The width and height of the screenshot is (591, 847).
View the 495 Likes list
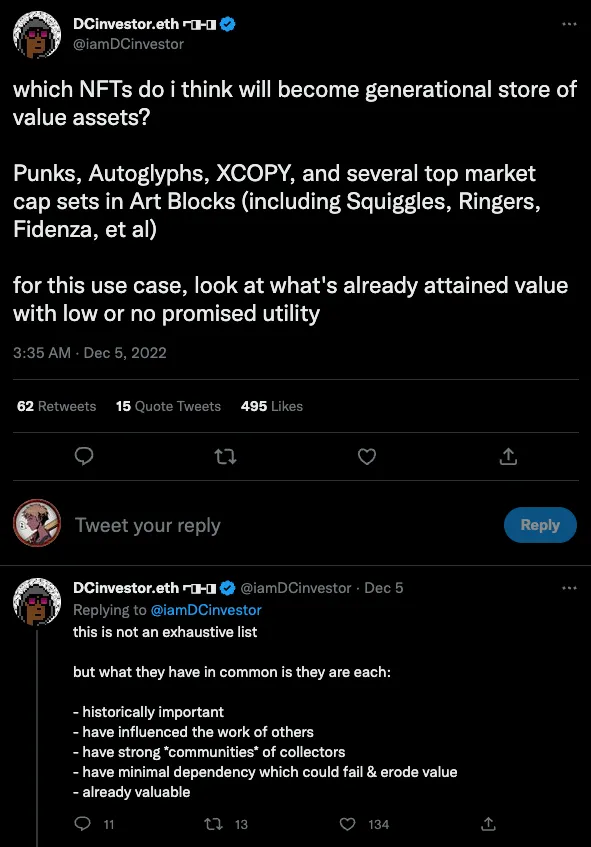click(272, 406)
